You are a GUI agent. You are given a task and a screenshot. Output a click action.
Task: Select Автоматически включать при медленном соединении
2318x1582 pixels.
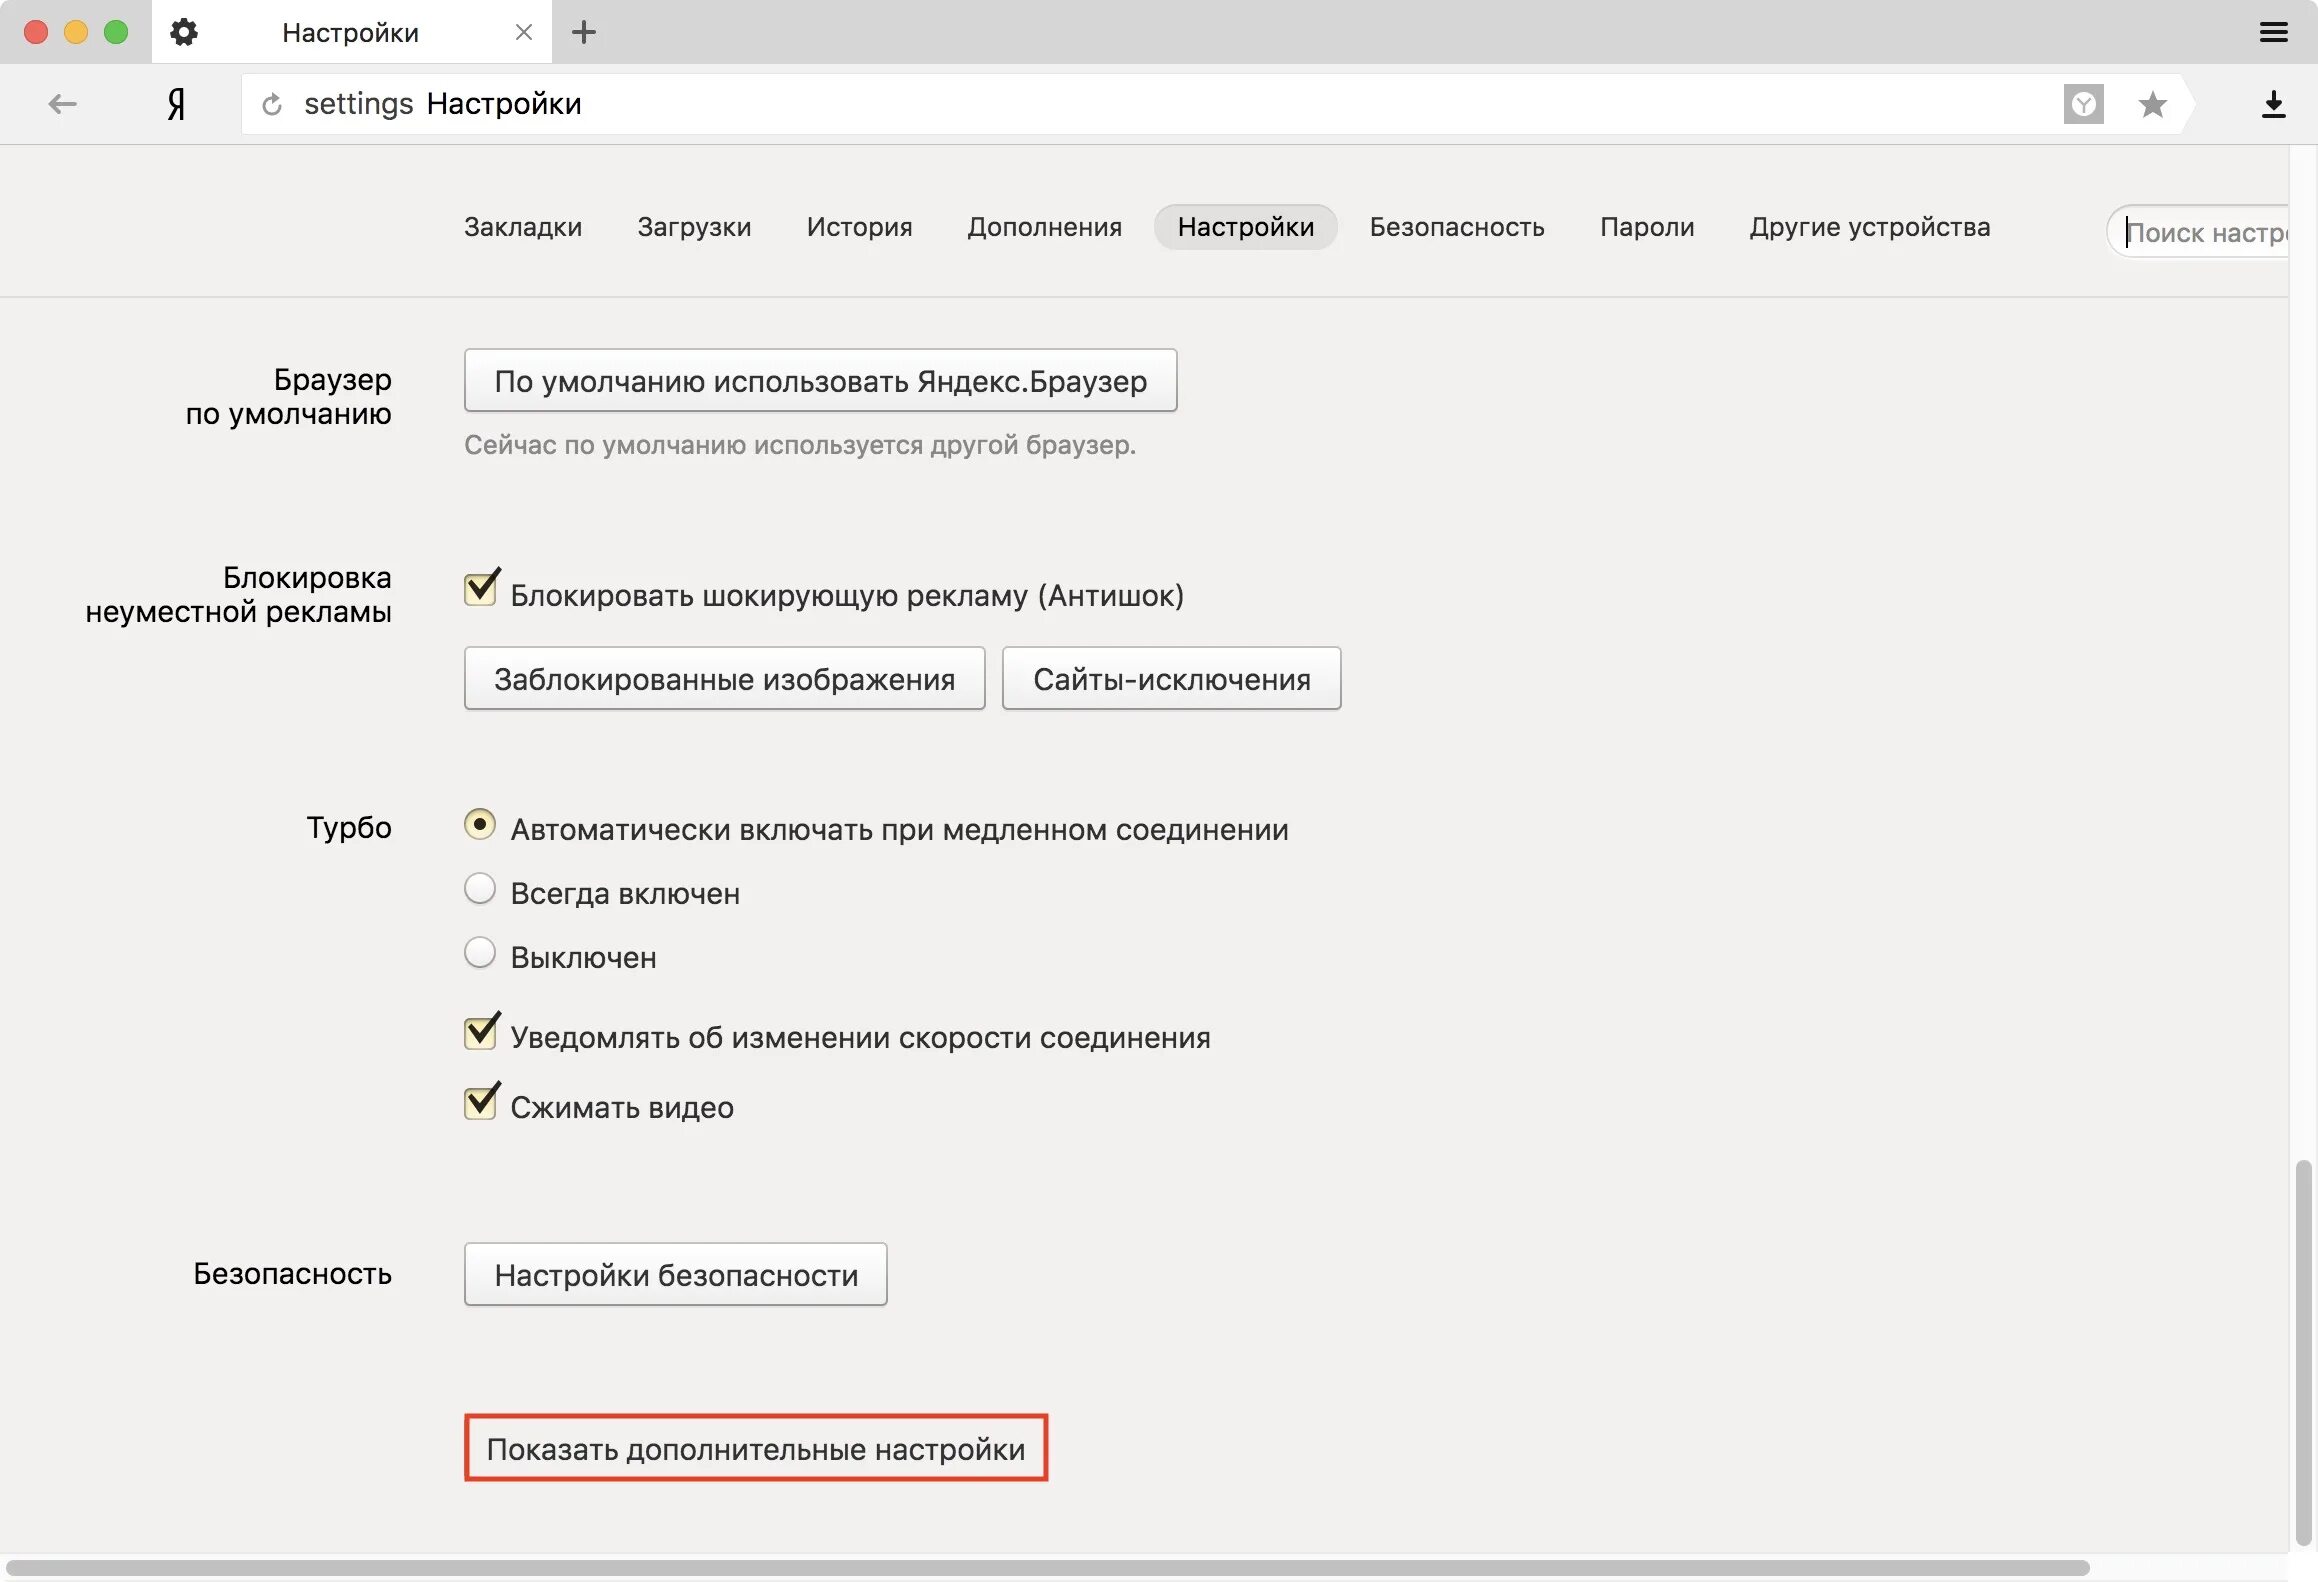tap(480, 825)
